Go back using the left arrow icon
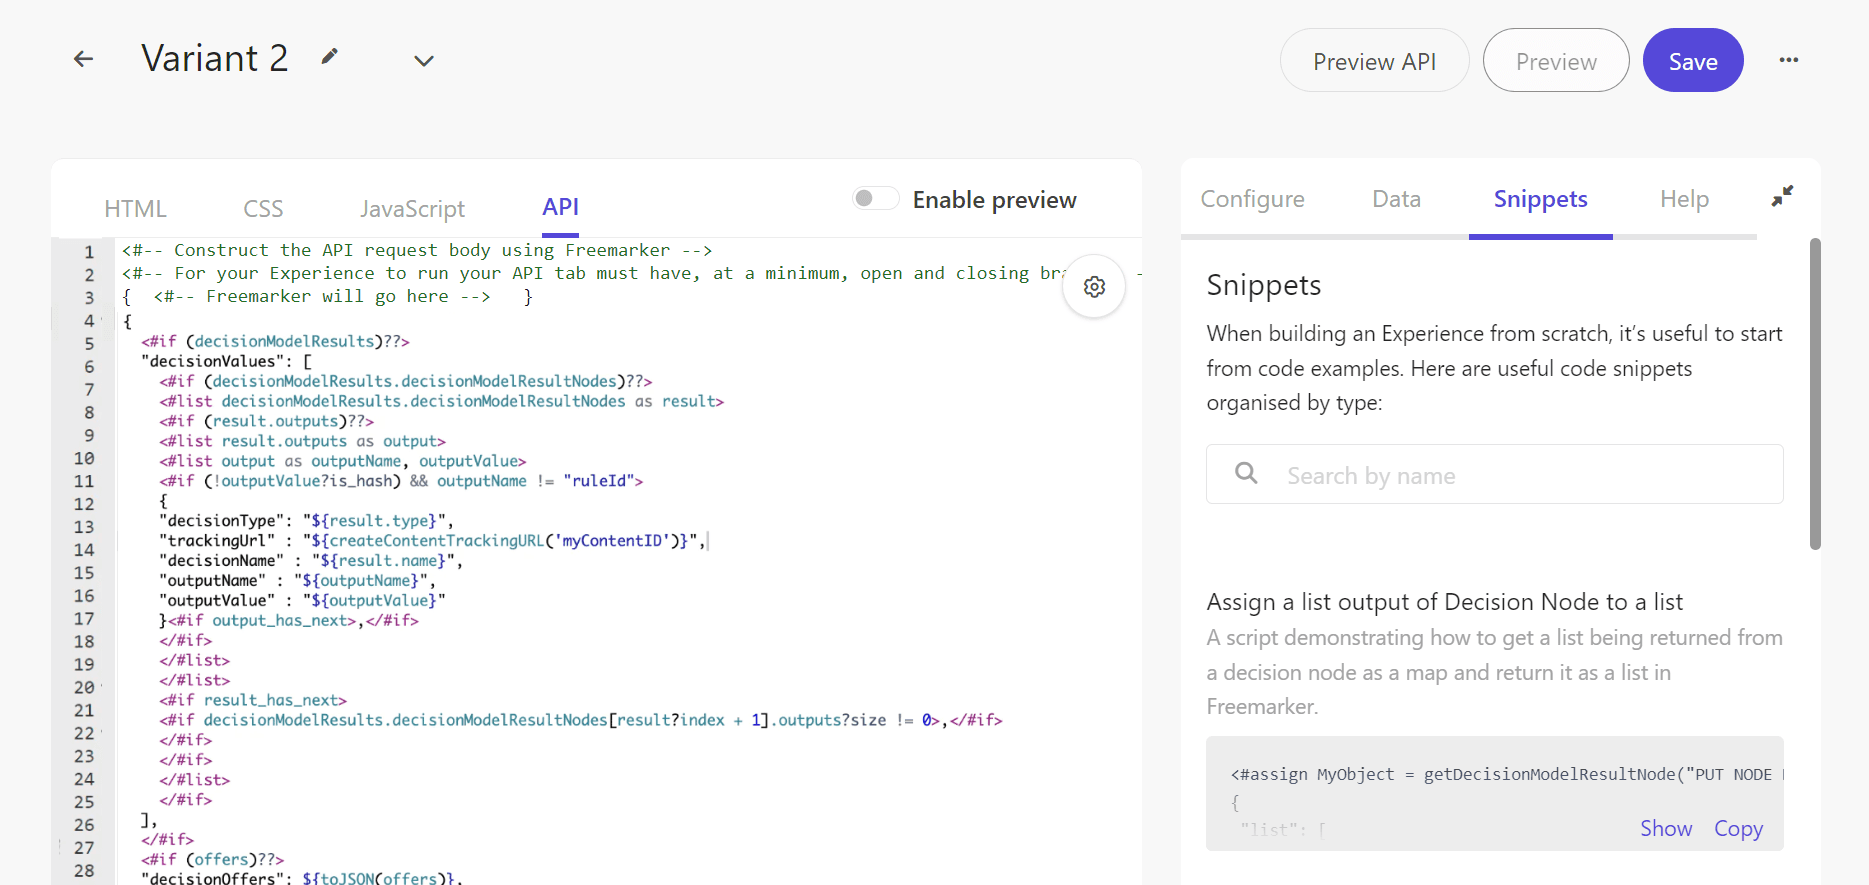Image resolution: width=1869 pixels, height=885 pixels. 84,59
